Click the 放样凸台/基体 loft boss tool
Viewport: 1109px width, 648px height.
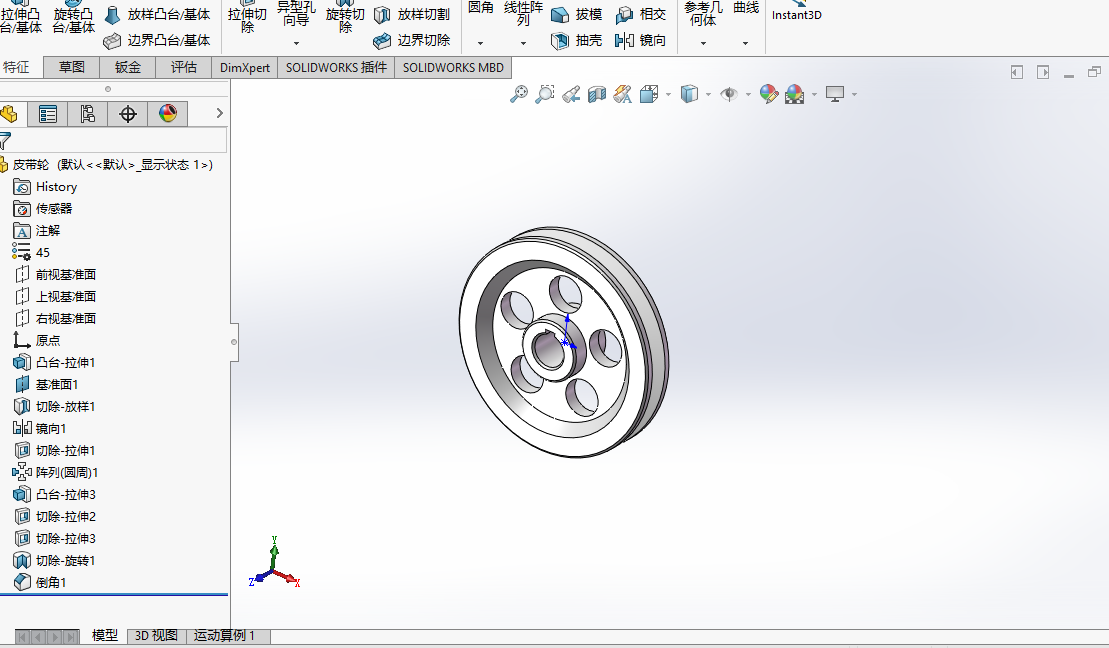click(x=157, y=15)
